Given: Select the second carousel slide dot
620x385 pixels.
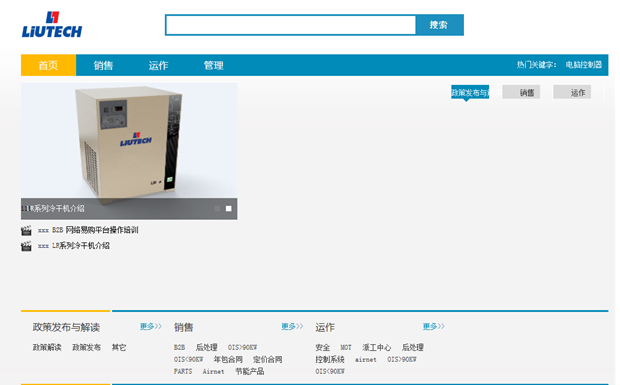Looking at the screenshot, I should point(229,209).
